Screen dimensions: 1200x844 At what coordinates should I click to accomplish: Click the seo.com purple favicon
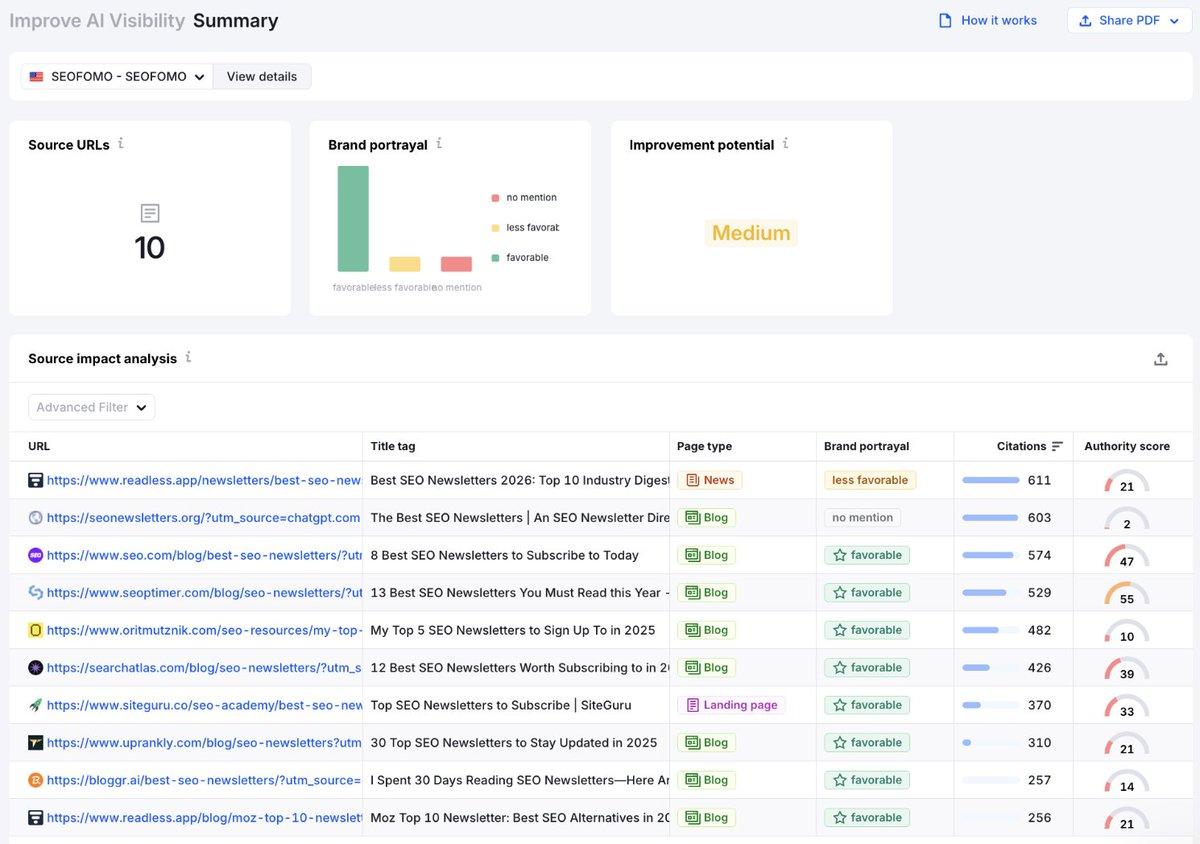click(35, 555)
